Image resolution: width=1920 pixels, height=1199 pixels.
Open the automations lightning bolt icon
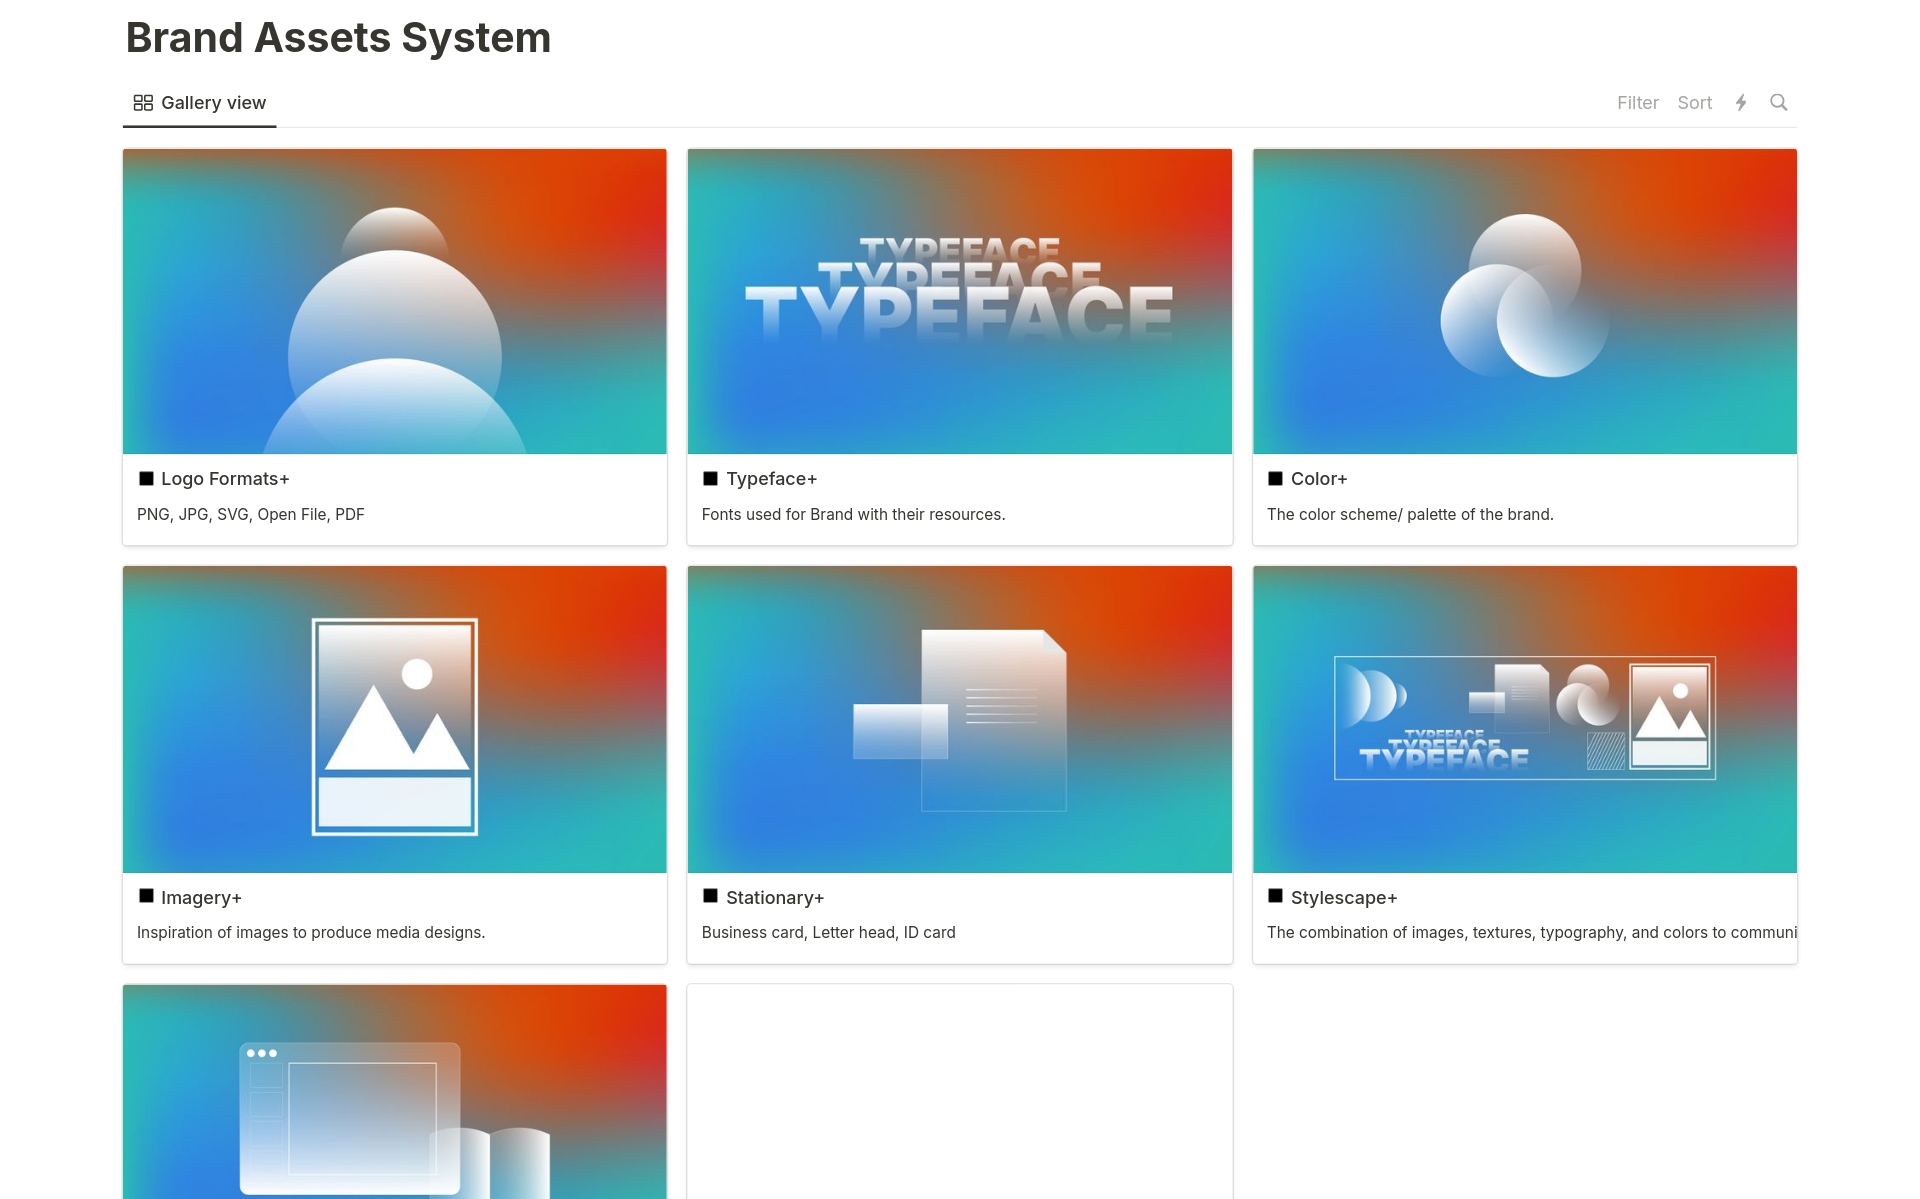pos(1741,102)
